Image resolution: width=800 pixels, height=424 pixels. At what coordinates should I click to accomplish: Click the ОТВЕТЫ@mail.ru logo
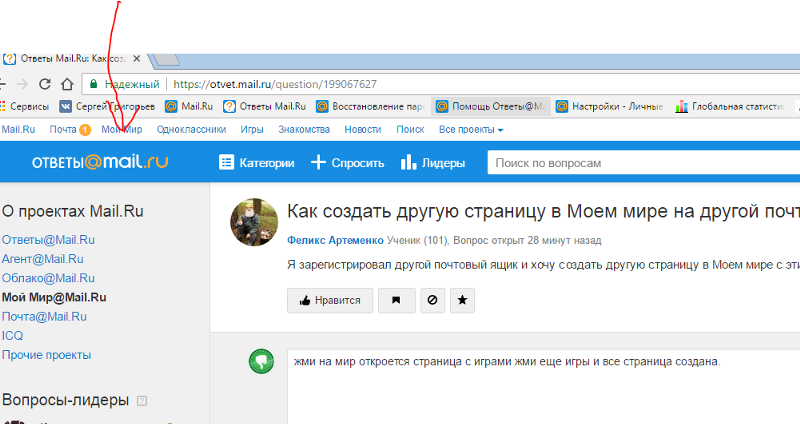pos(100,162)
